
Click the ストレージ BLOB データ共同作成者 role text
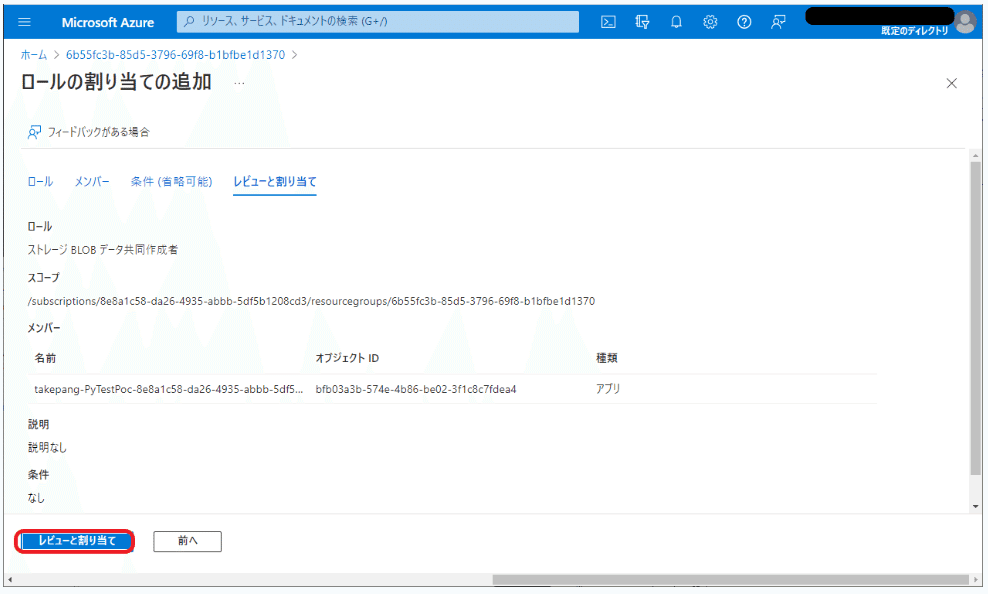tap(103, 250)
